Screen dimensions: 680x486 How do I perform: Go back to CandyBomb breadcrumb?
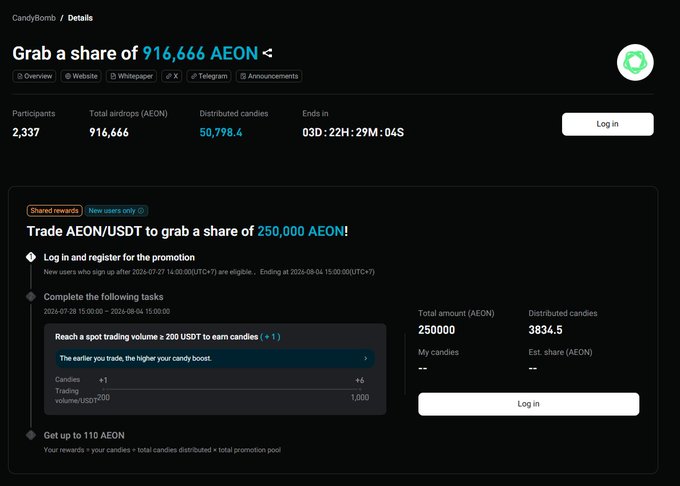point(34,18)
